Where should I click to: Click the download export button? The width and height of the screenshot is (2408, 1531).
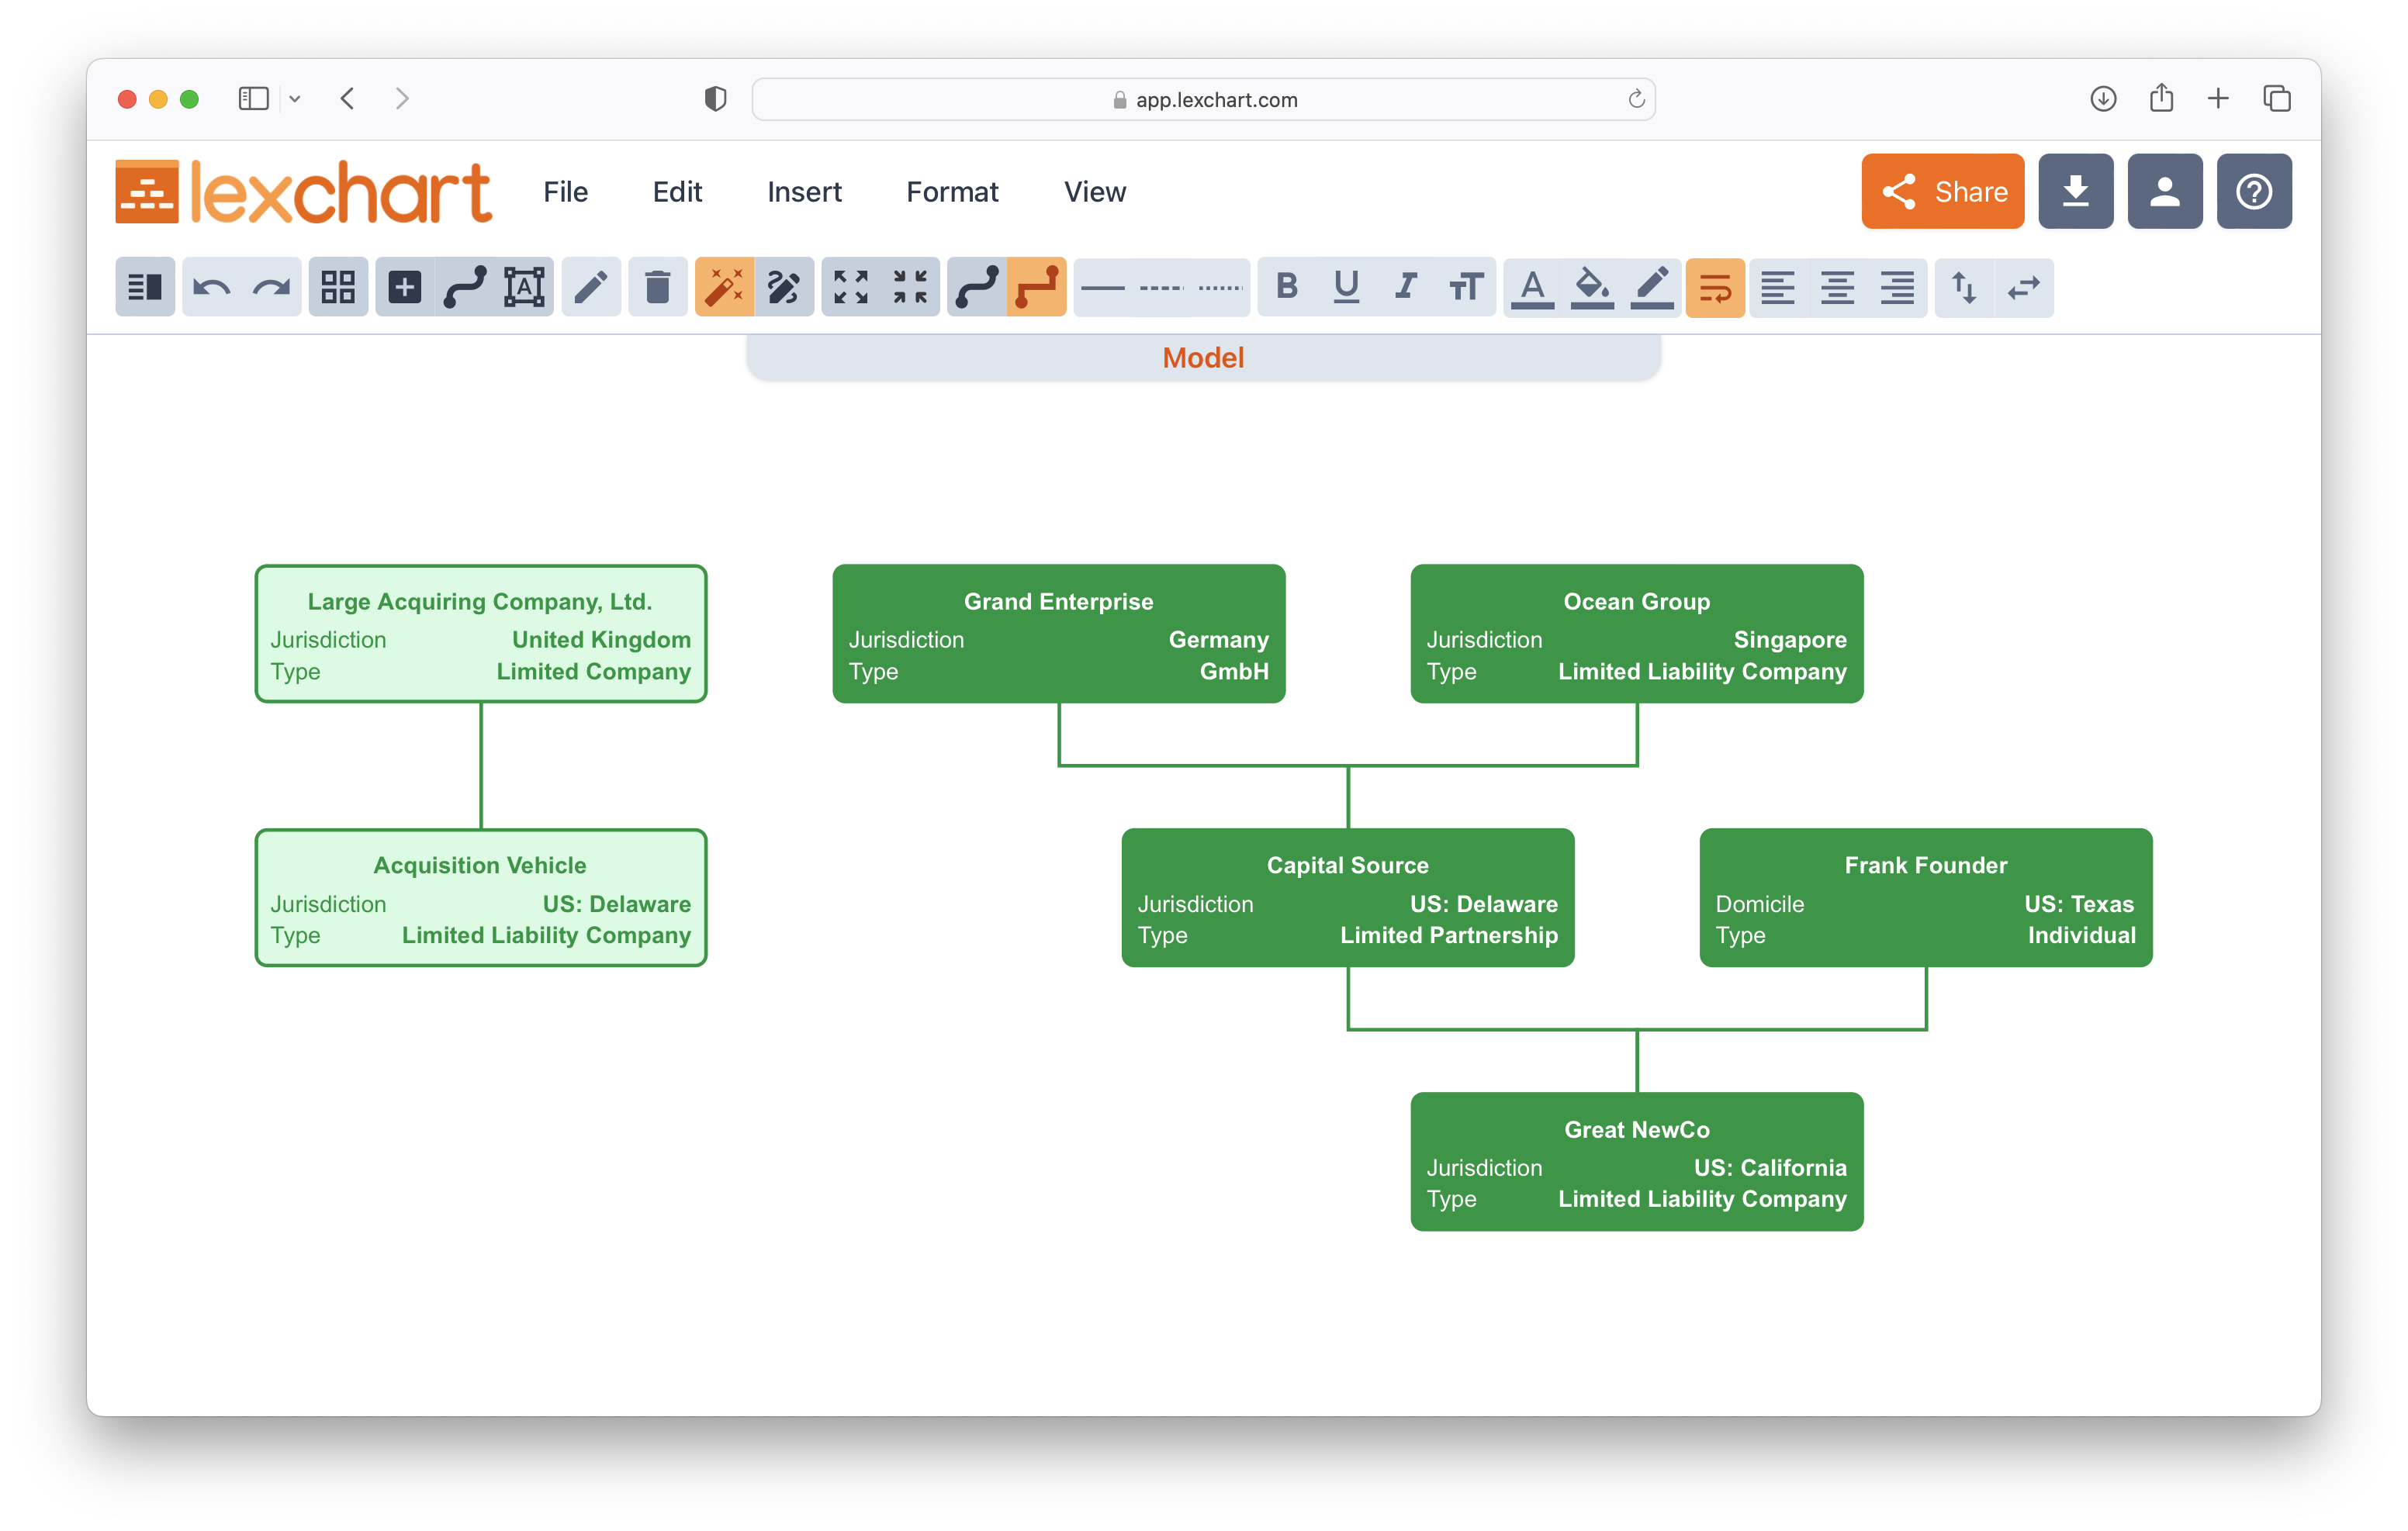[2077, 191]
